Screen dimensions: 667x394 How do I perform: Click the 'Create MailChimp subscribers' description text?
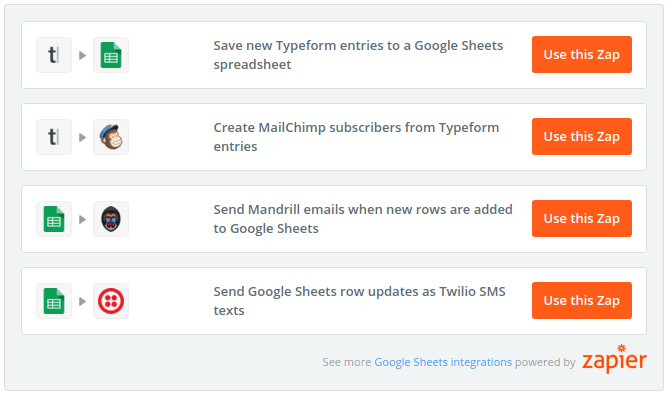[356, 137]
